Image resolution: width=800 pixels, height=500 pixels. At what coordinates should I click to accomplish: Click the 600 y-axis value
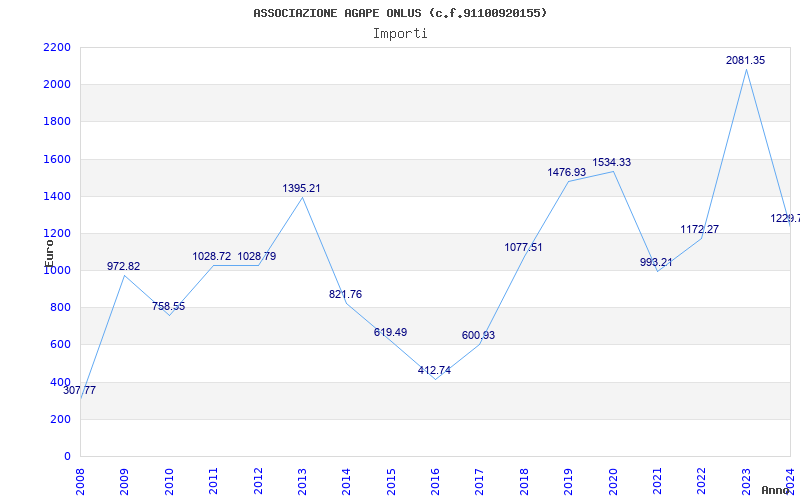61,345
